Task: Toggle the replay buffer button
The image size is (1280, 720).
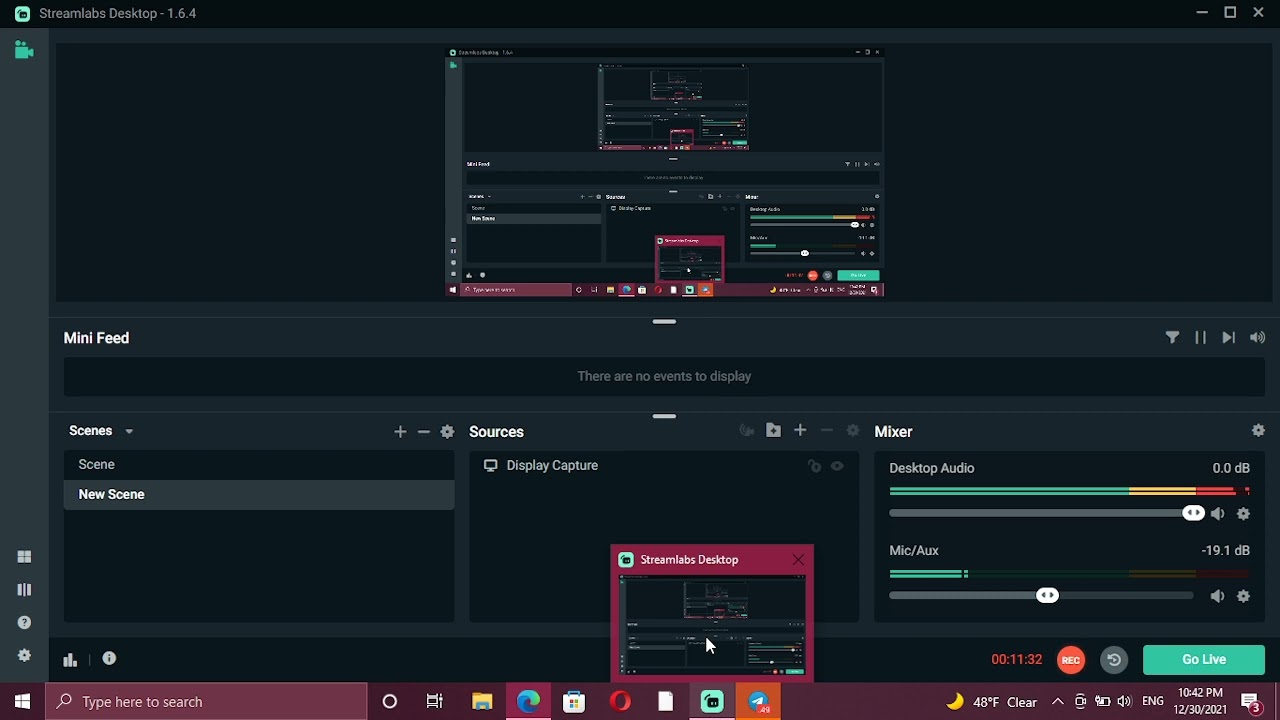Action: pos(1114,660)
